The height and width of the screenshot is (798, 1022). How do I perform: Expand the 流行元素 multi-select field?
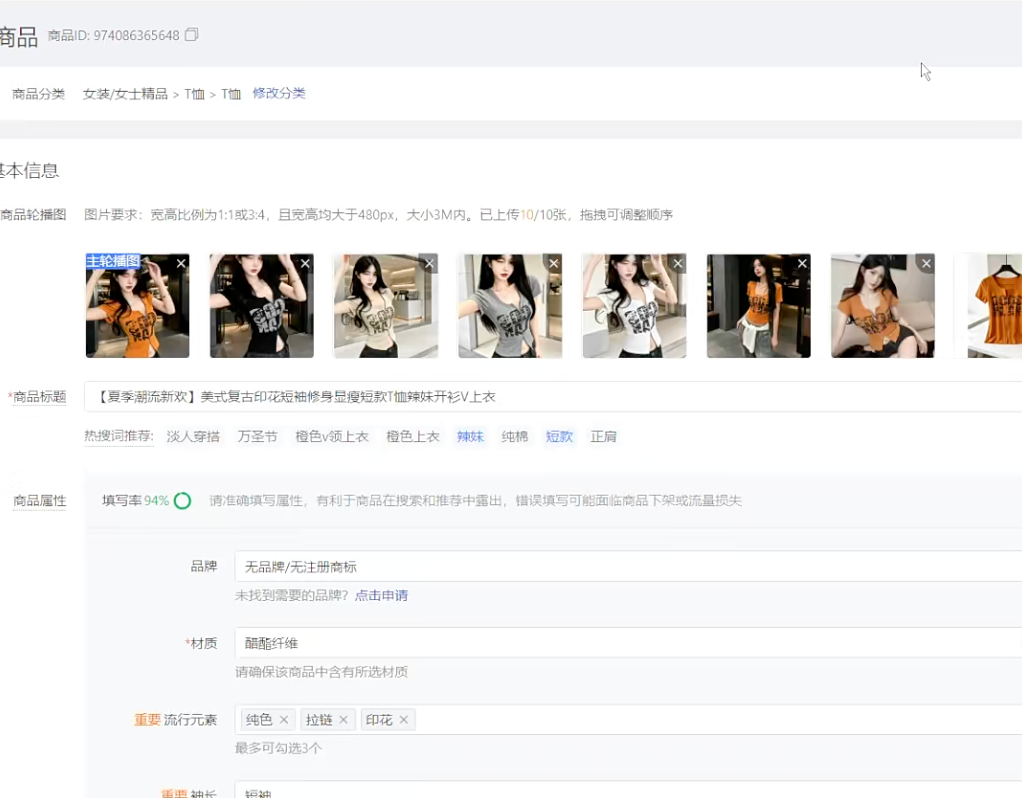[x=628, y=720]
